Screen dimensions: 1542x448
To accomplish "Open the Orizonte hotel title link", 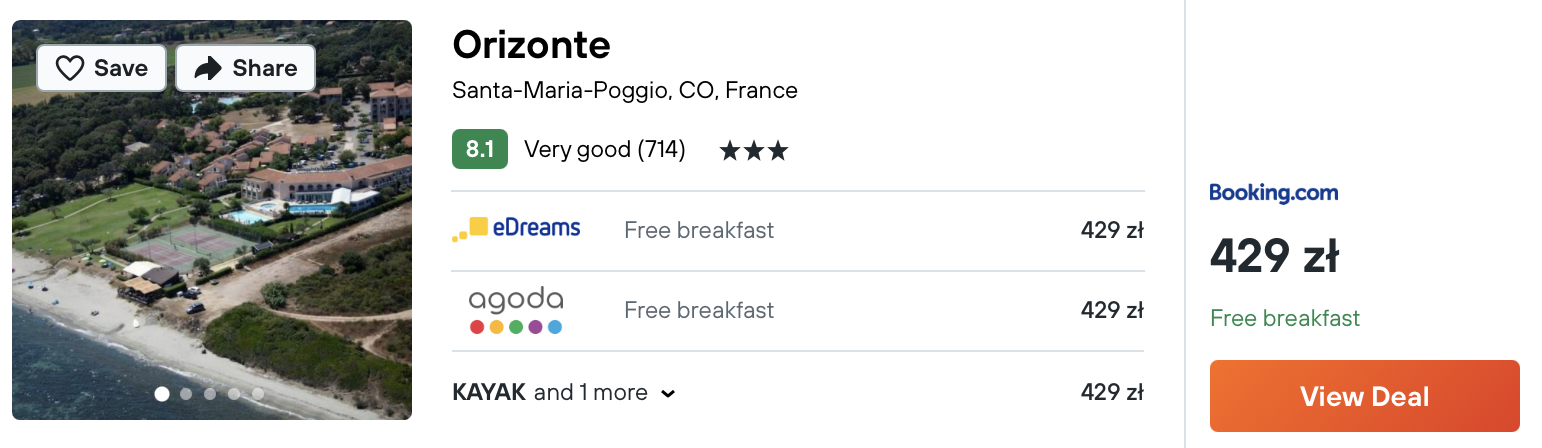I will pyautogui.click(x=531, y=44).
